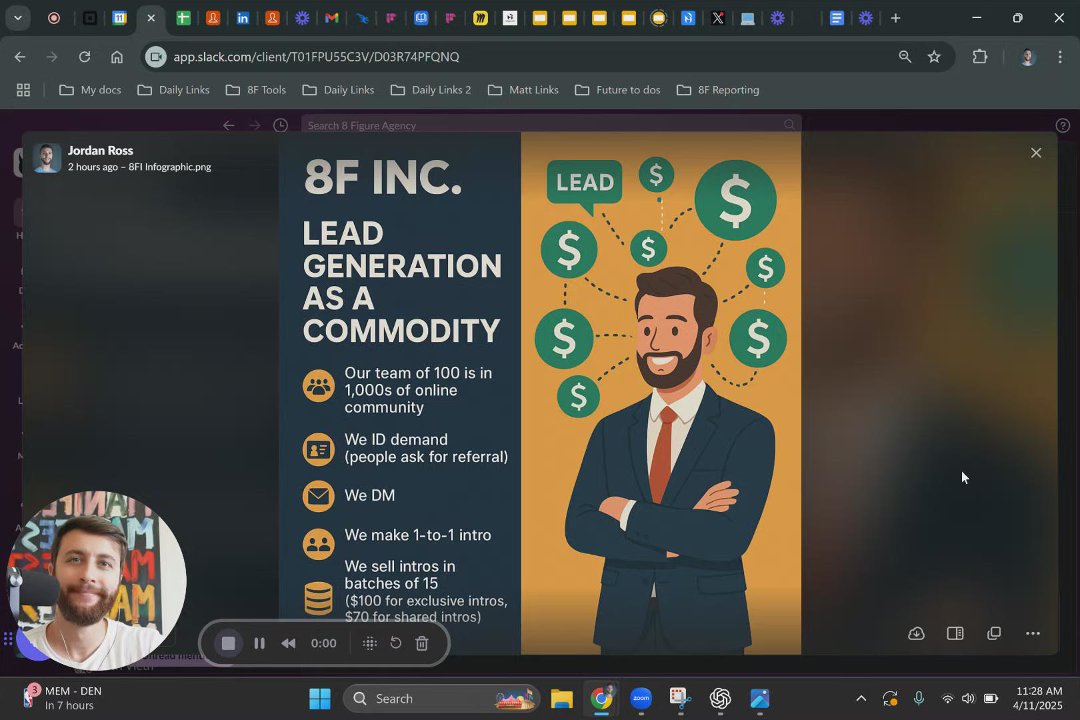Download the 8FI Infographic image

[x=916, y=633]
